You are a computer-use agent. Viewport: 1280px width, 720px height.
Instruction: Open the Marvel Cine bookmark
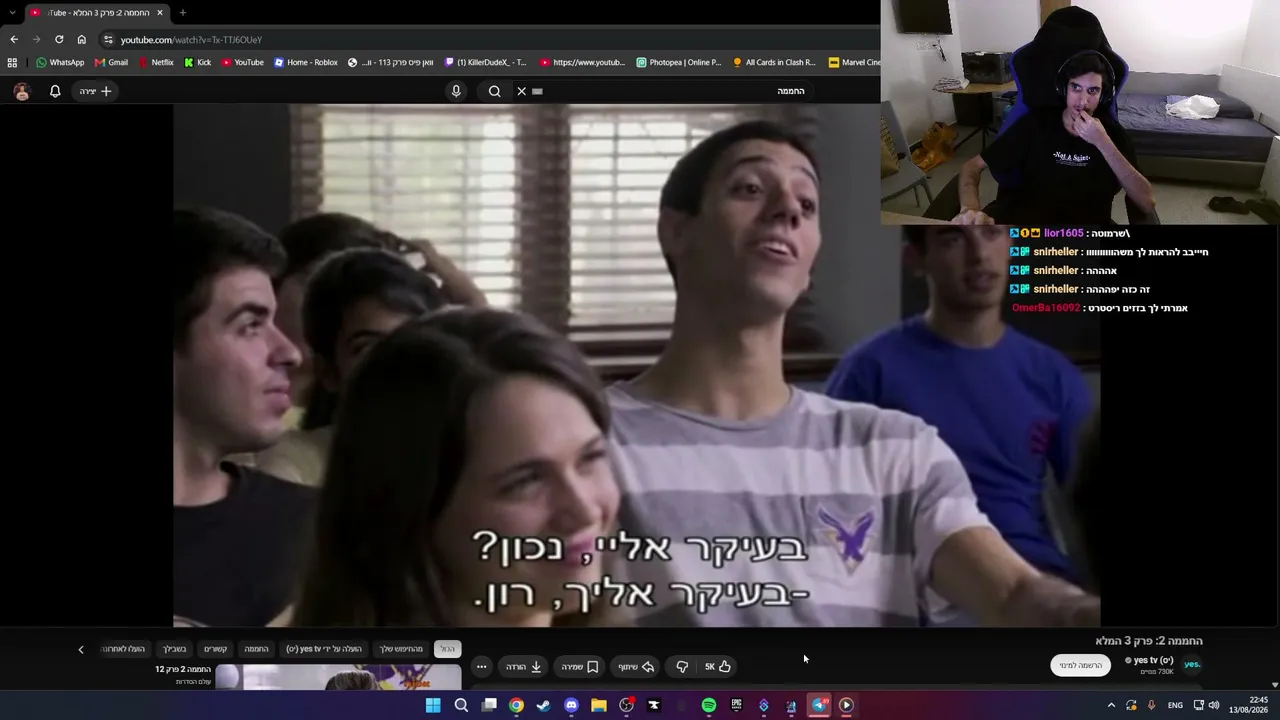(855, 62)
